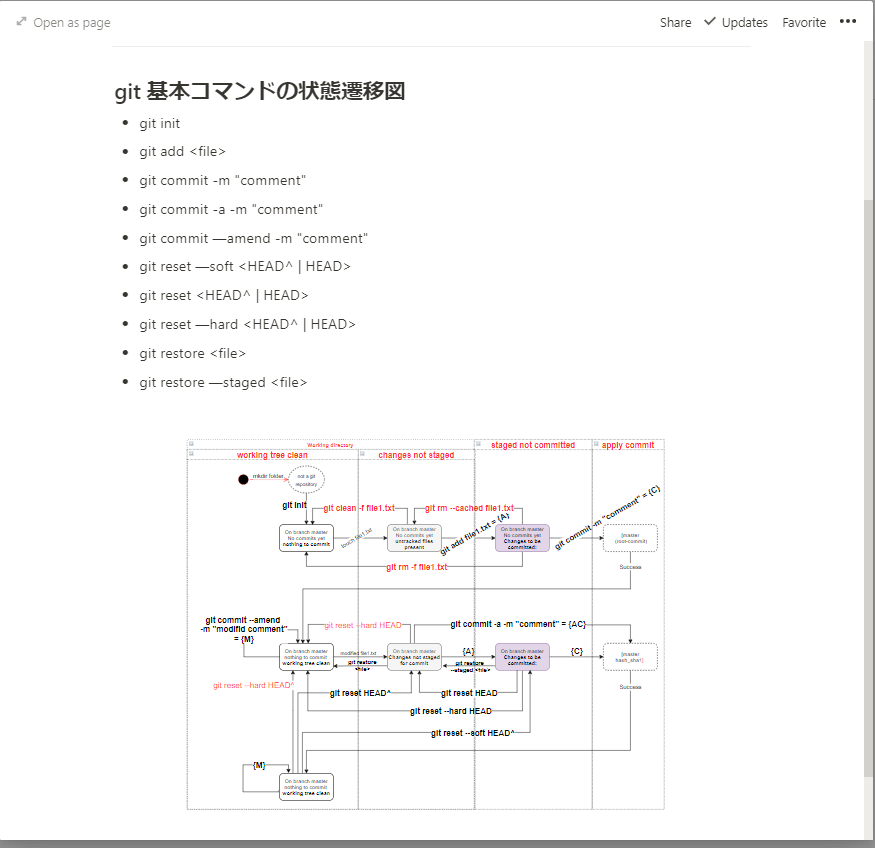Click the Open as page expand arrow icon

21,22
